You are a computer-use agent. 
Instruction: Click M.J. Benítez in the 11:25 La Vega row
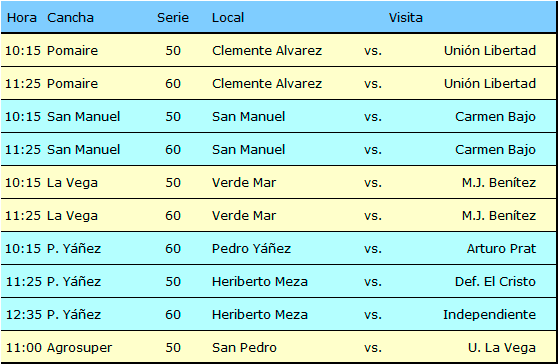coord(499,216)
